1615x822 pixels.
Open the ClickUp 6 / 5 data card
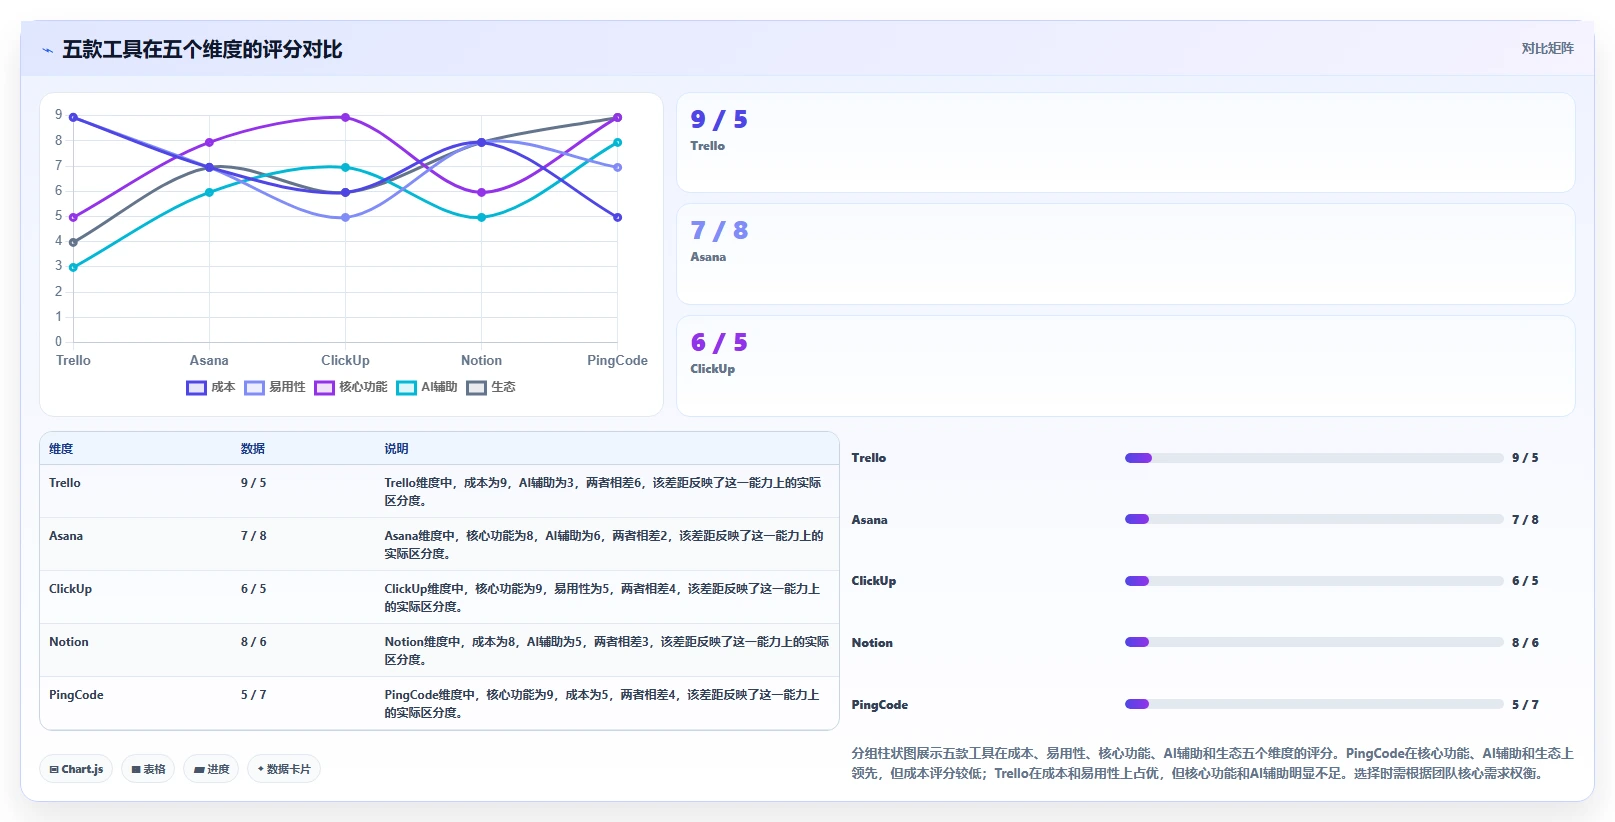pyautogui.click(x=1126, y=366)
